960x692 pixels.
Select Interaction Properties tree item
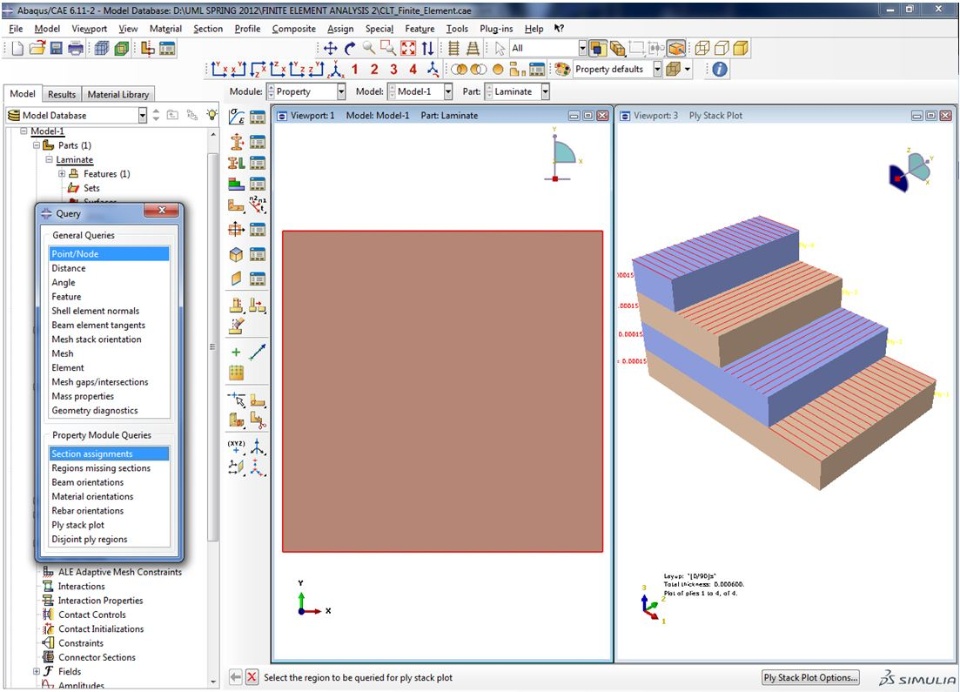click(100, 601)
